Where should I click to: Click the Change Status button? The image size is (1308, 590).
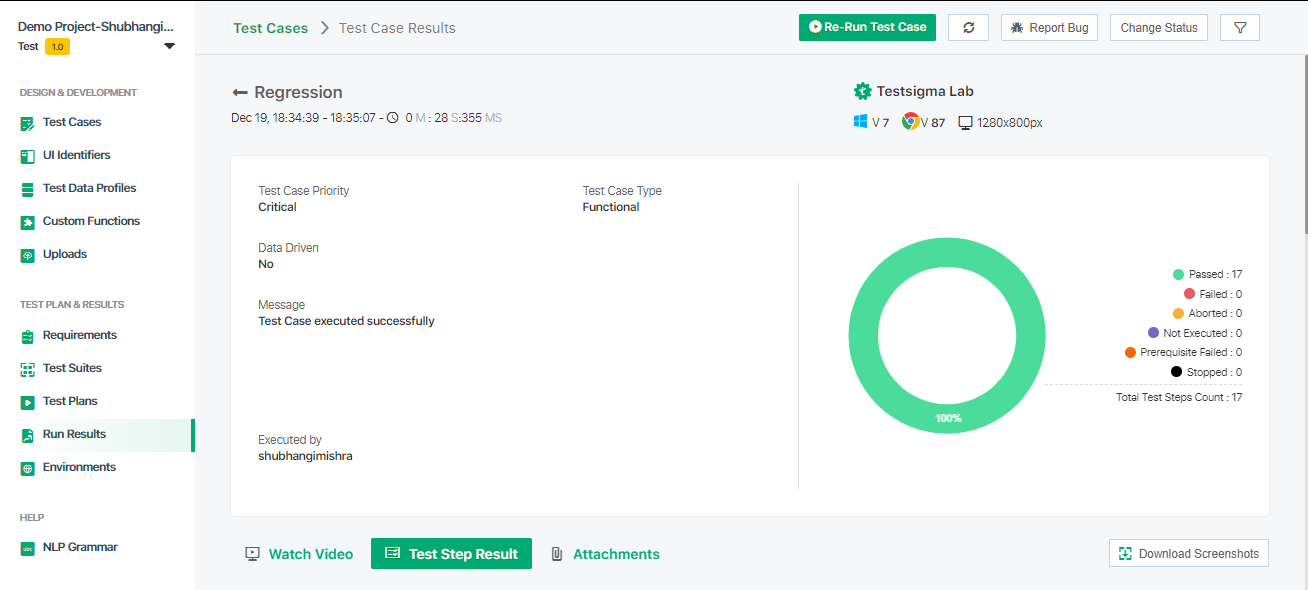pyautogui.click(x=1159, y=27)
